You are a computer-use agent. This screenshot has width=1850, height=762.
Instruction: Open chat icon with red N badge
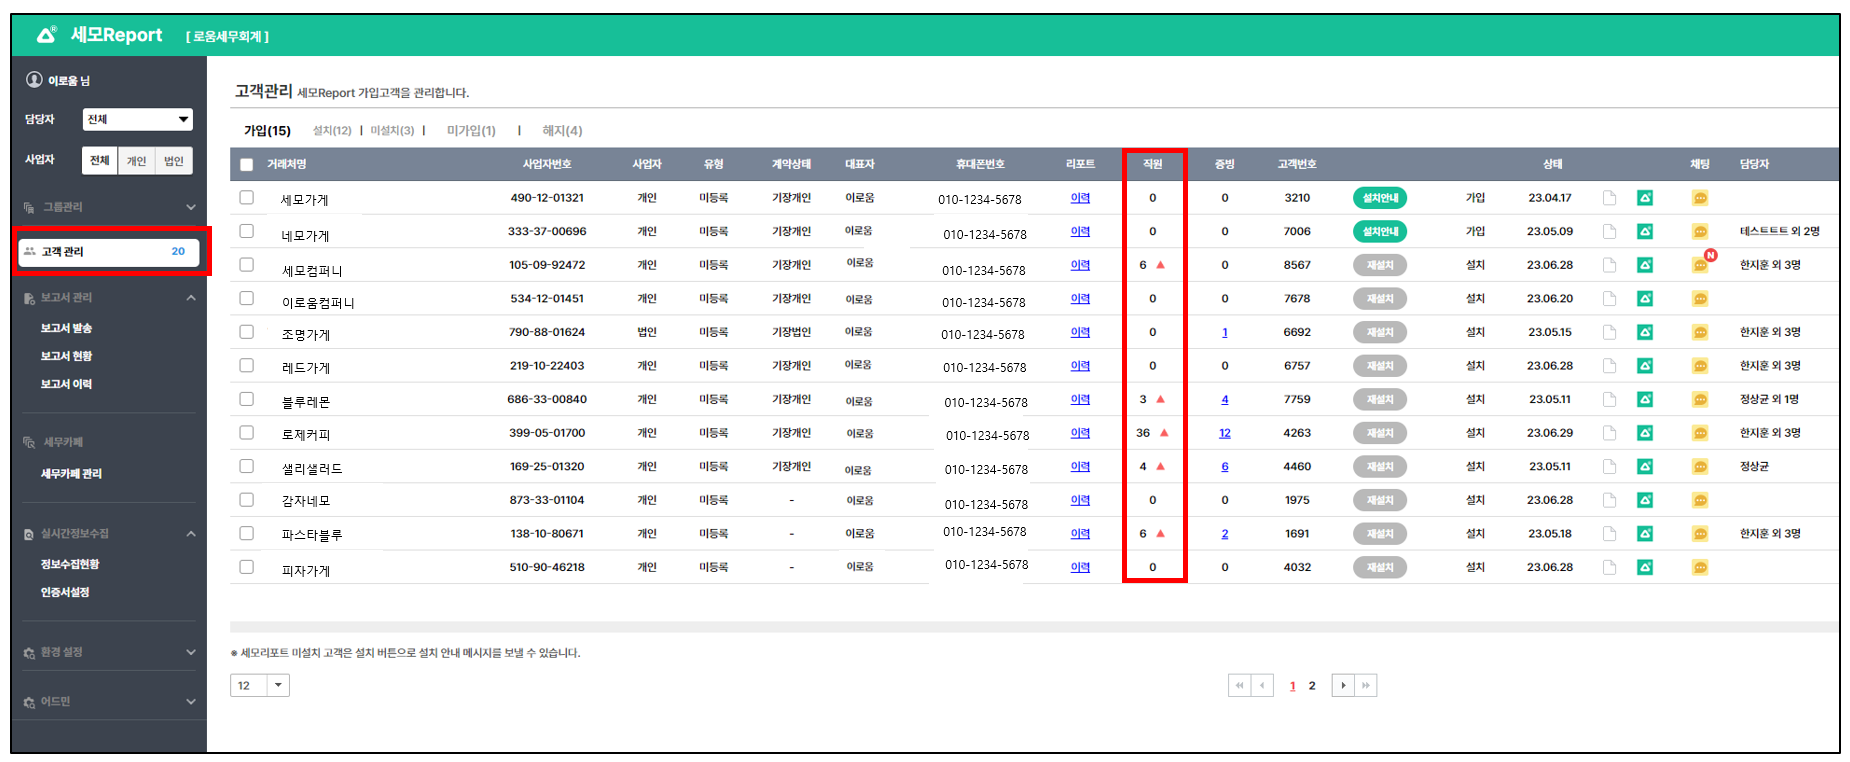click(1700, 265)
